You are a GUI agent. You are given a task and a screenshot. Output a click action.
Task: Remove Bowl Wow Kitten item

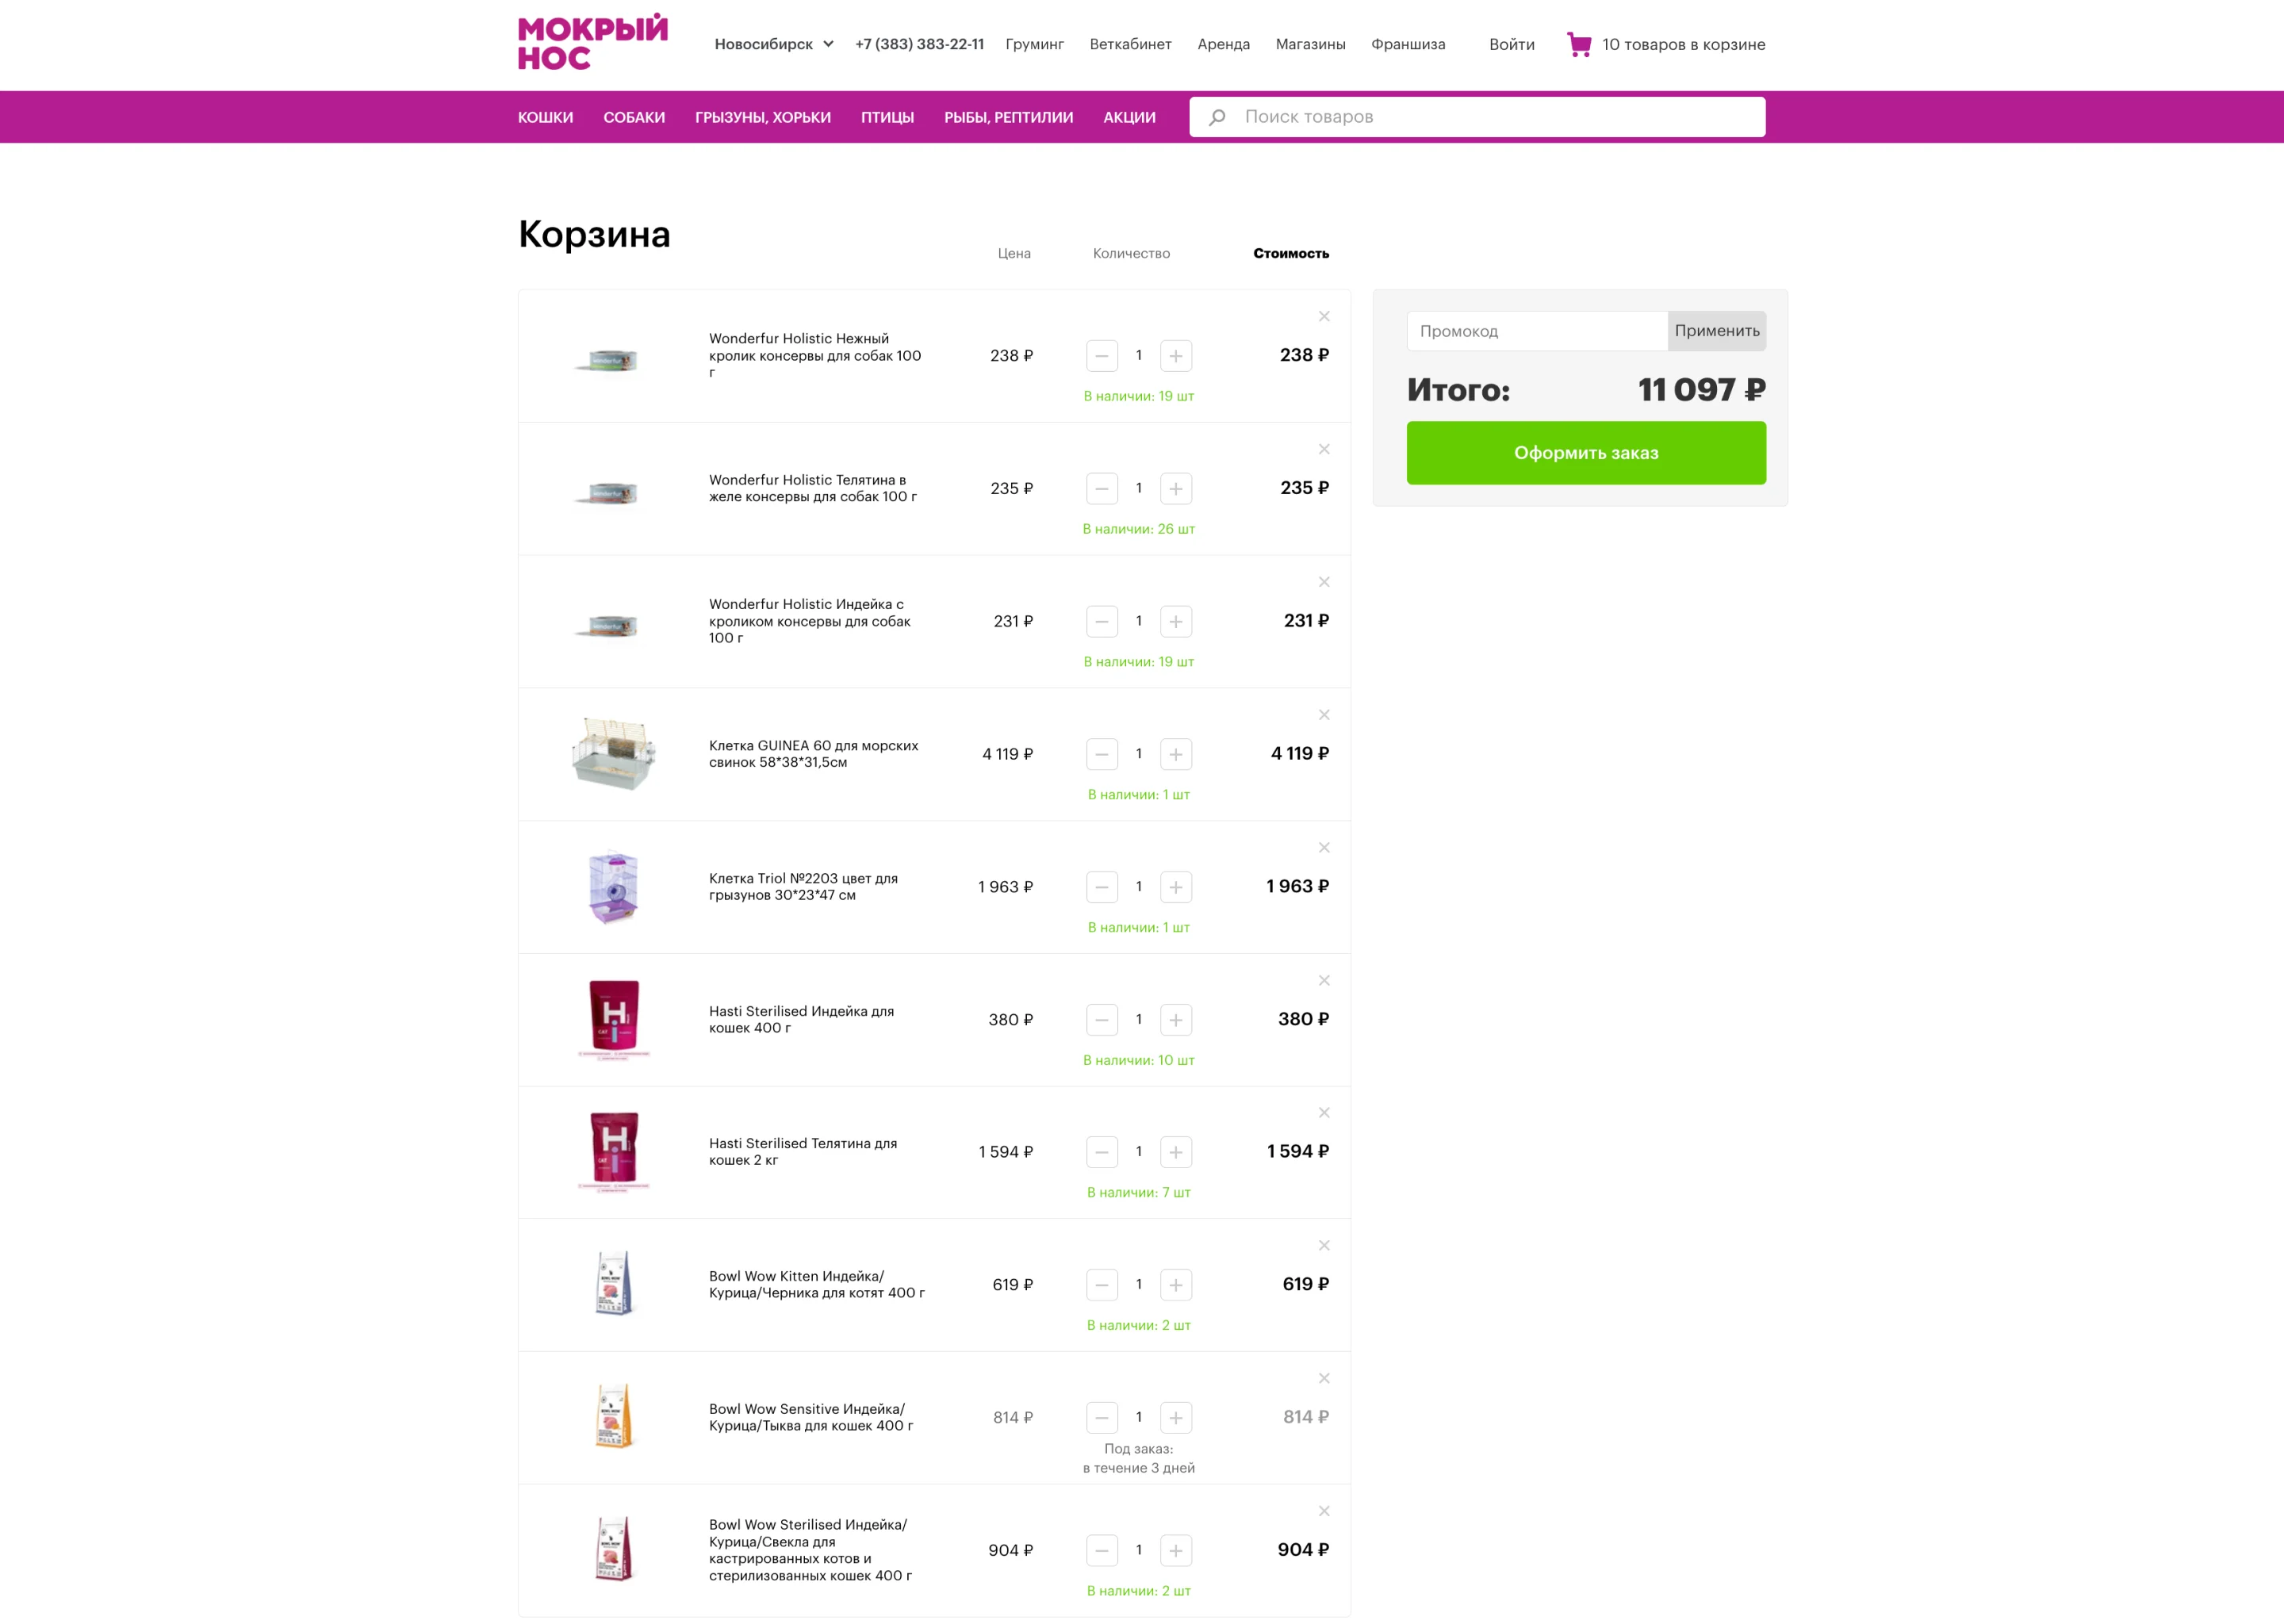coord(1324,1246)
